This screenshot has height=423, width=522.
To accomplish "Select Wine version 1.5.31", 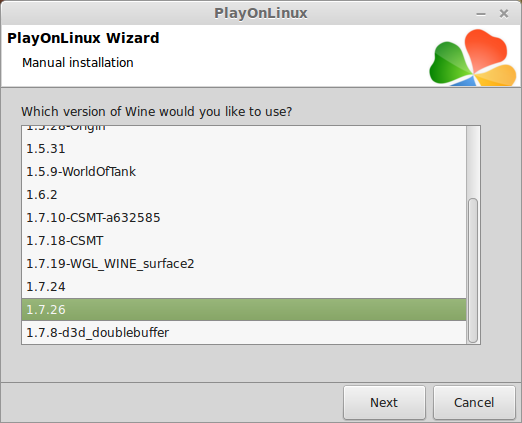I will coord(244,149).
